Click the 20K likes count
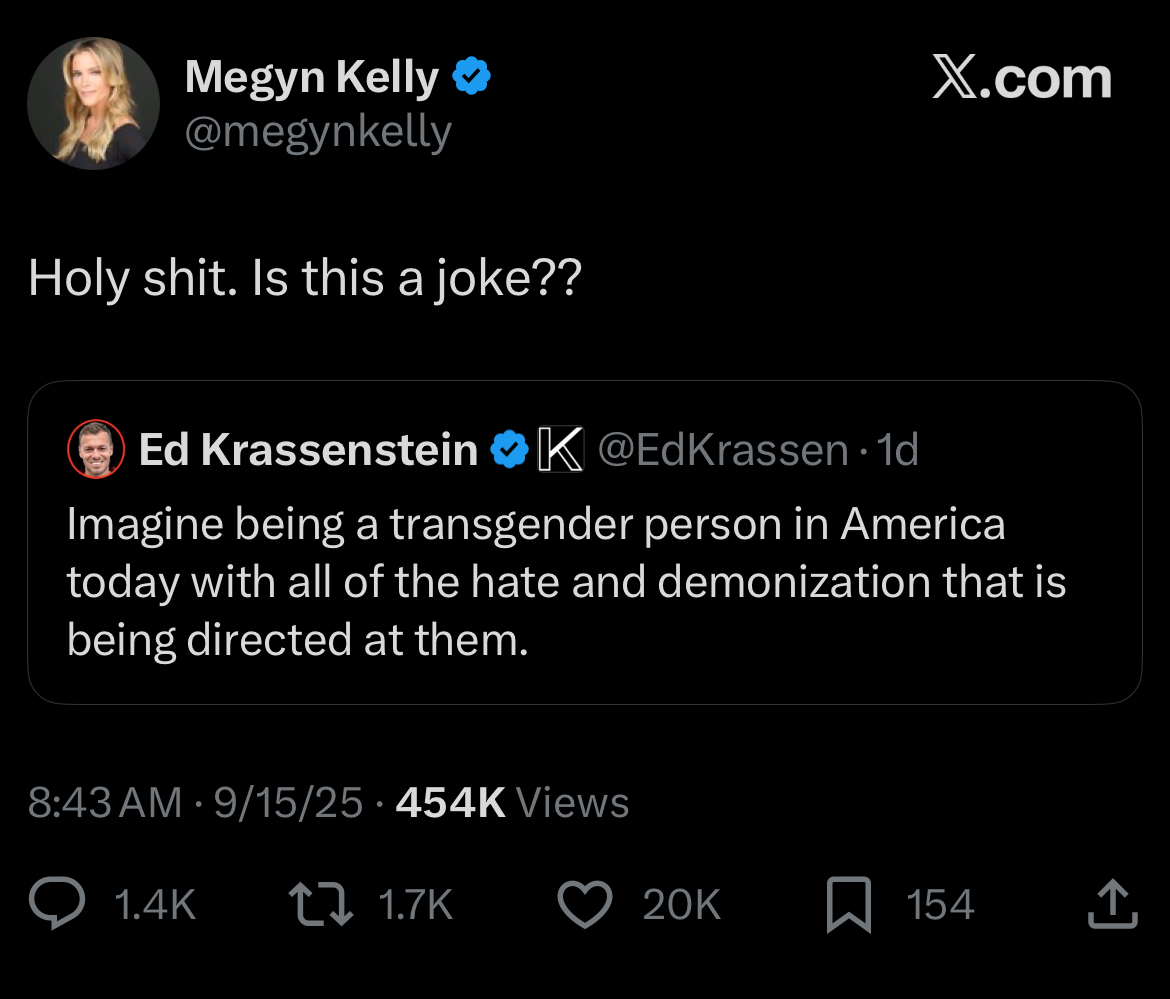Image resolution: width=1170 pixels, height=999 pixels. 681,904
